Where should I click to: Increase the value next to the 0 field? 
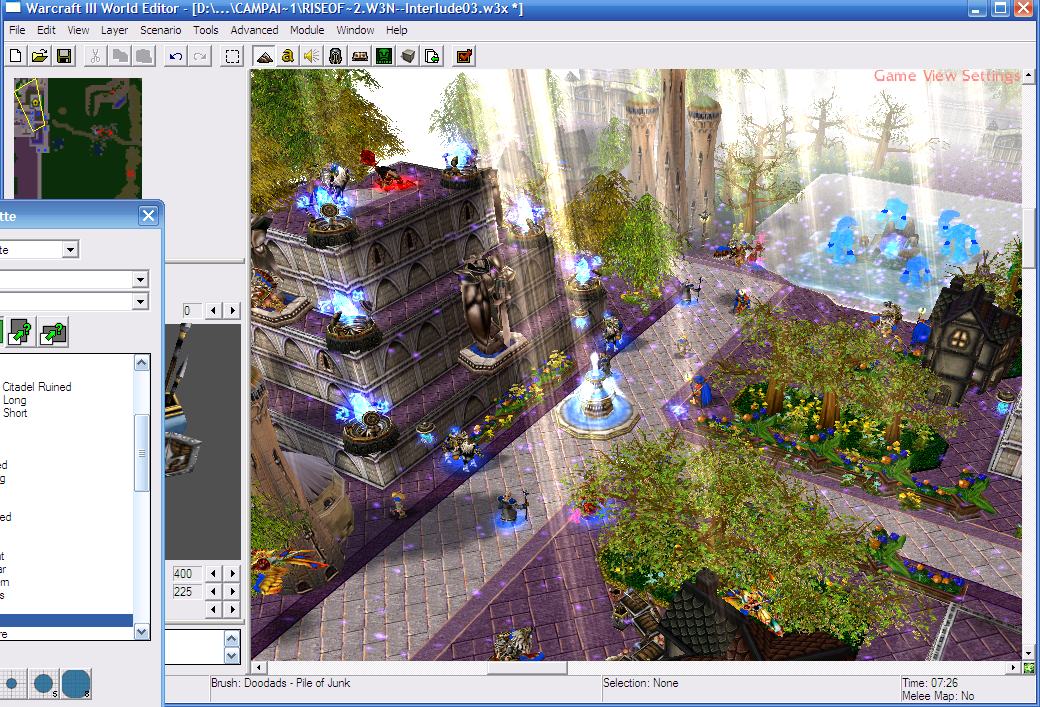pyautogui.click(x=232, y=310)
